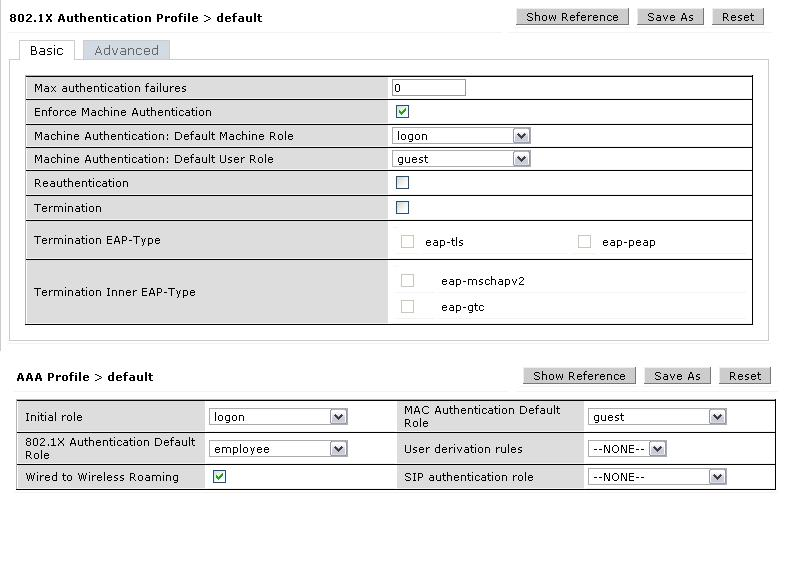Select the eap-gtc inner EAP-type checkbox

click(x=407, y=307)
